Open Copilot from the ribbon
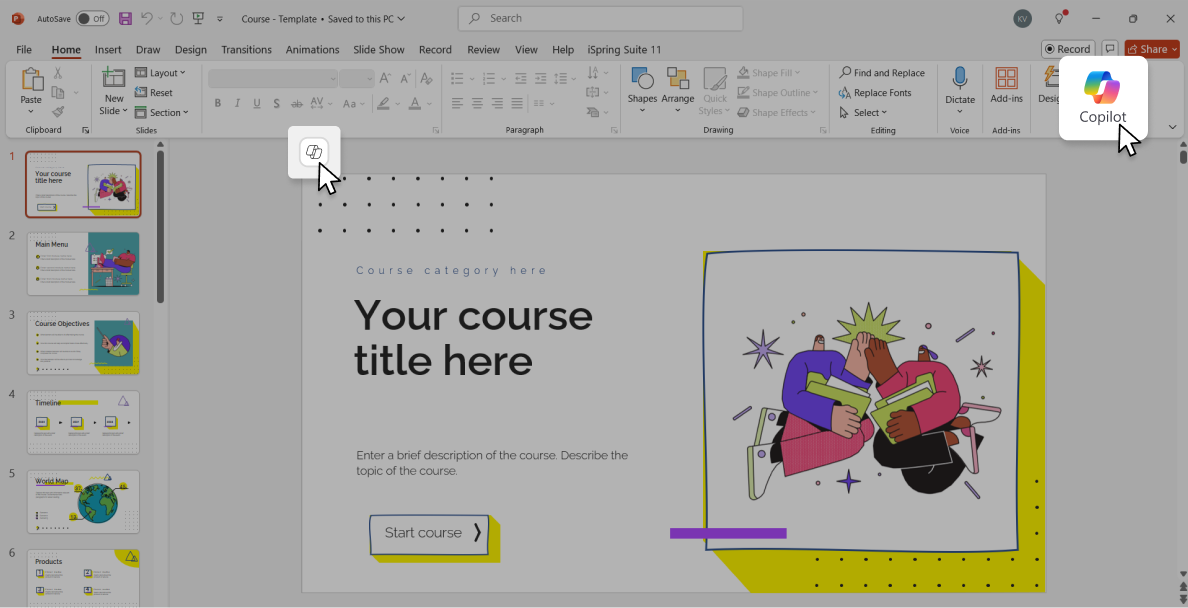This screenshot has height=608, width=1188. (x=1102, y=97)
